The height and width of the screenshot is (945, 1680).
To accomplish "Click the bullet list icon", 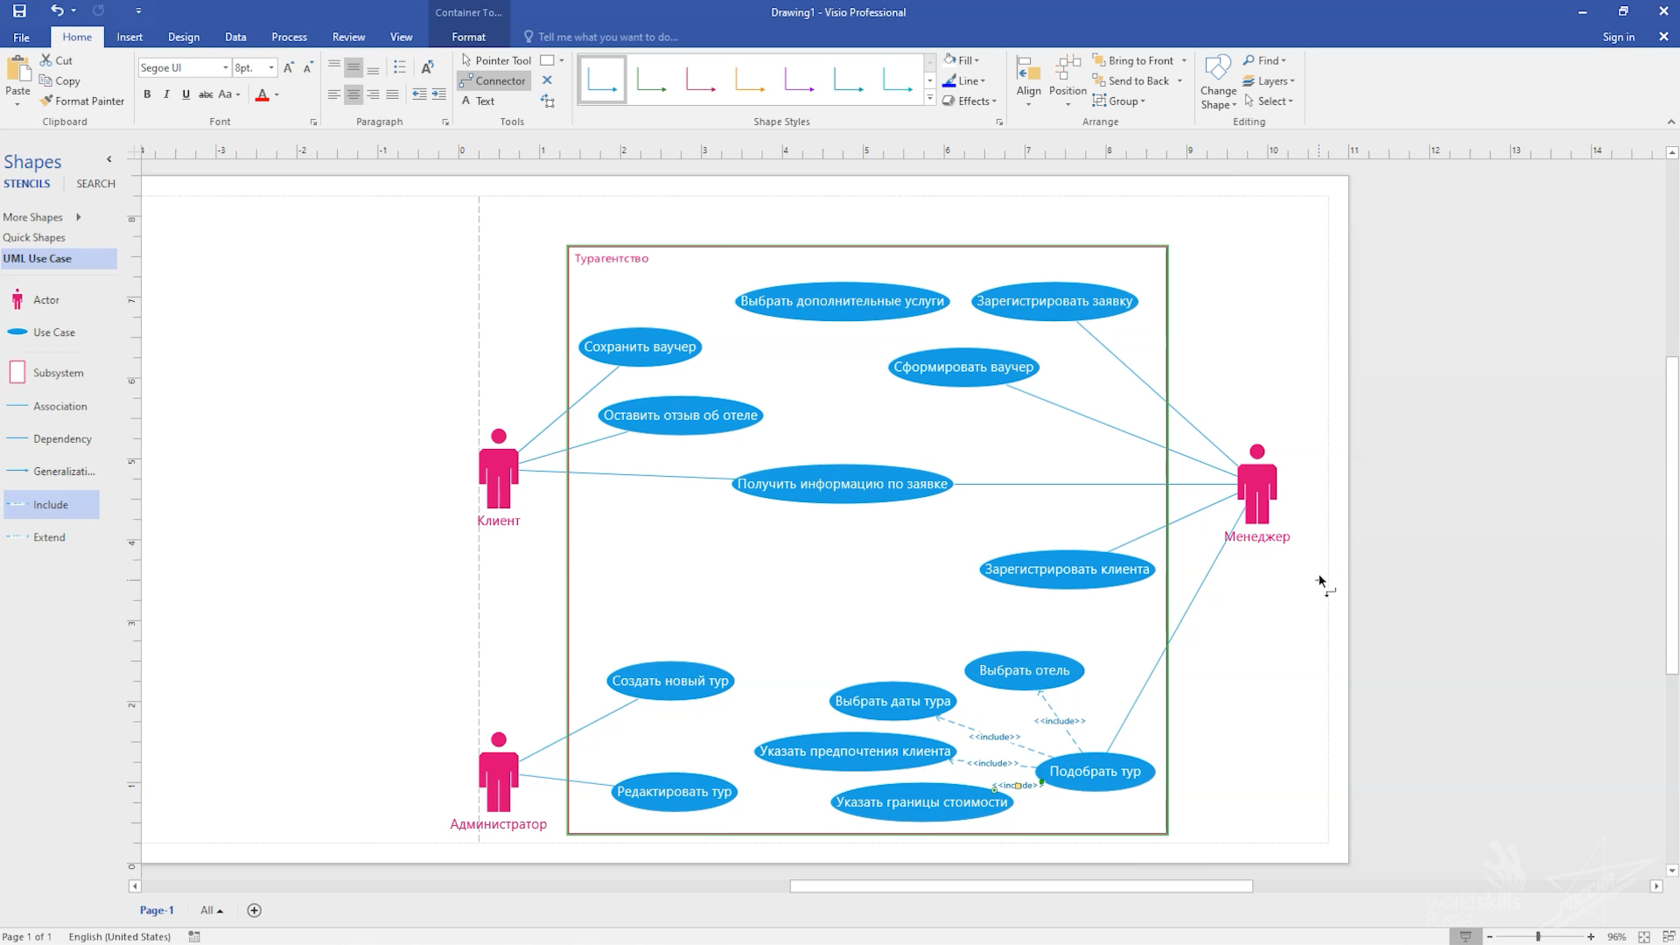I will 399,67.
